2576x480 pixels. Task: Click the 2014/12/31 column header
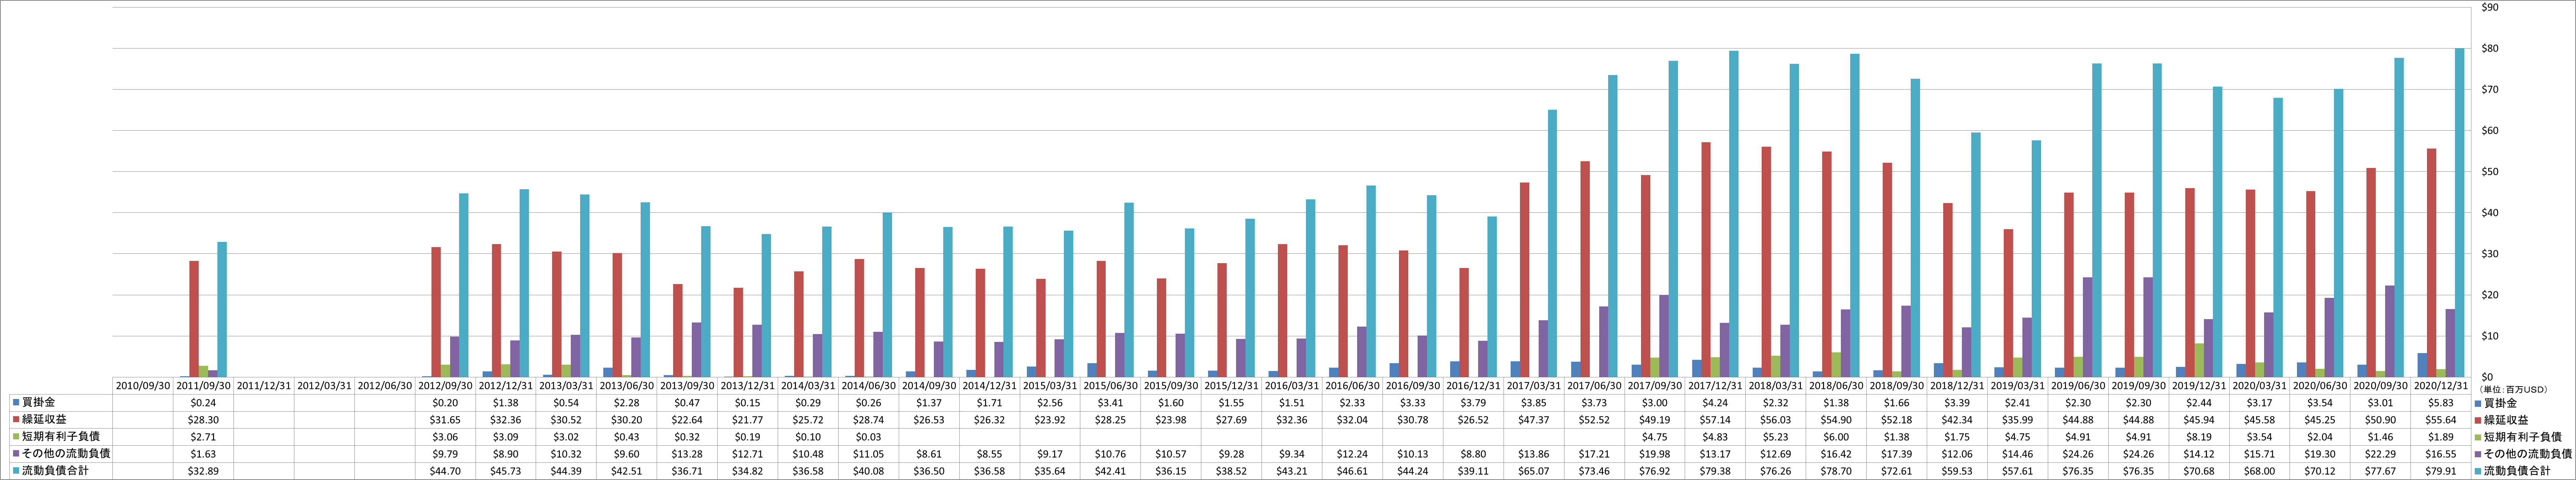point(990,386)
